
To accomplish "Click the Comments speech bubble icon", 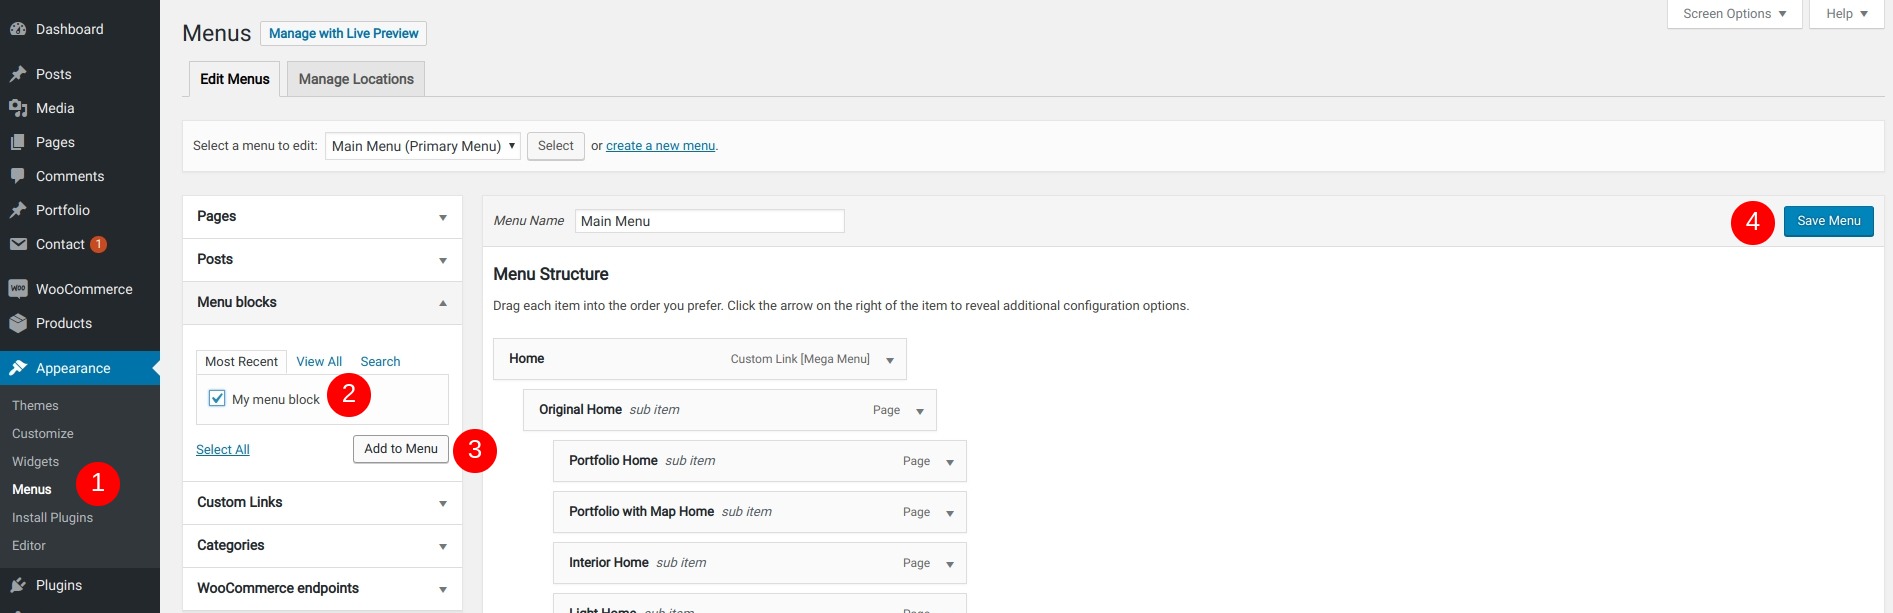I will coord(18,176).
